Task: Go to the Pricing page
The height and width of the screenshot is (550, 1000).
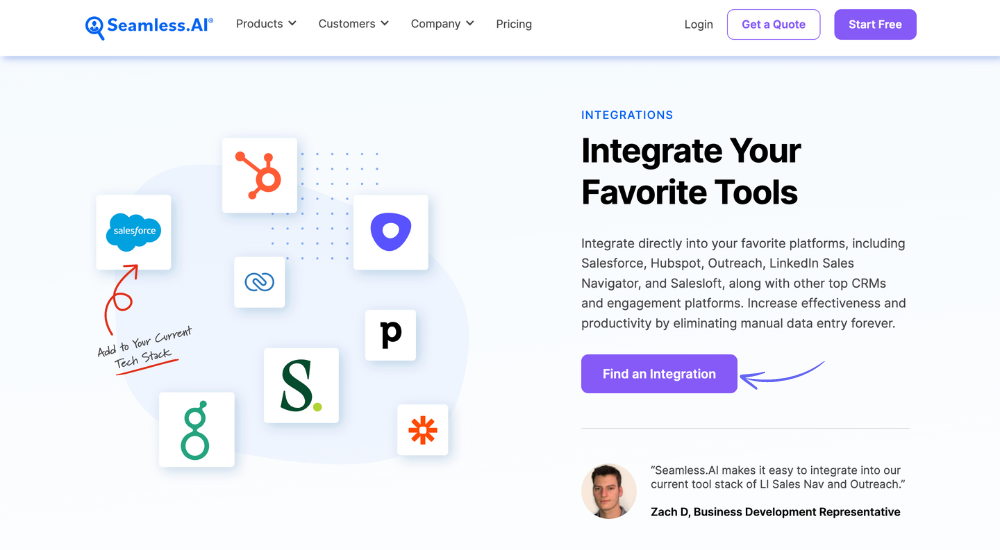Action: (514, 24)
